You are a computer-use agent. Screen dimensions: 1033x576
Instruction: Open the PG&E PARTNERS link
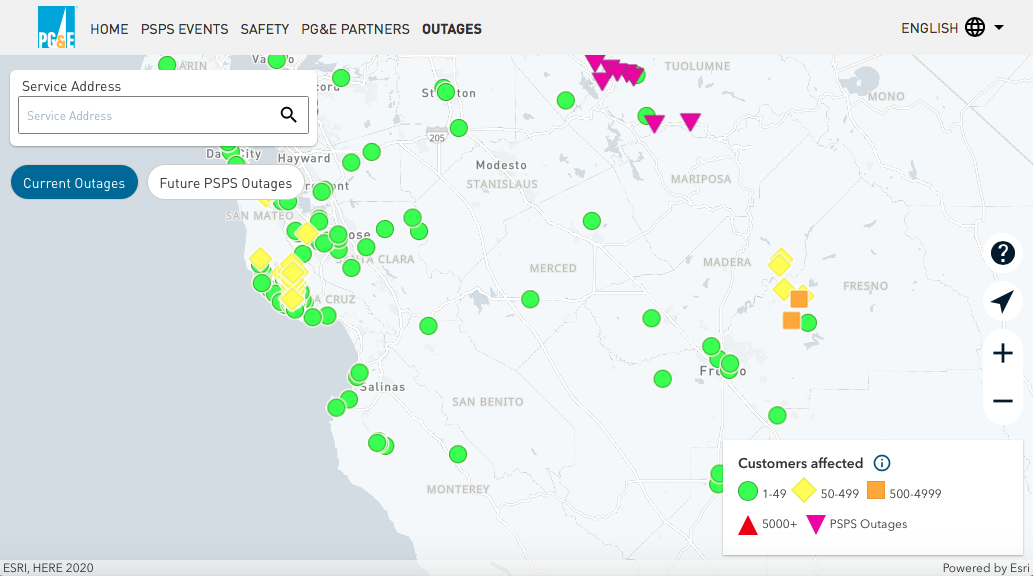[x=355, y=29]
